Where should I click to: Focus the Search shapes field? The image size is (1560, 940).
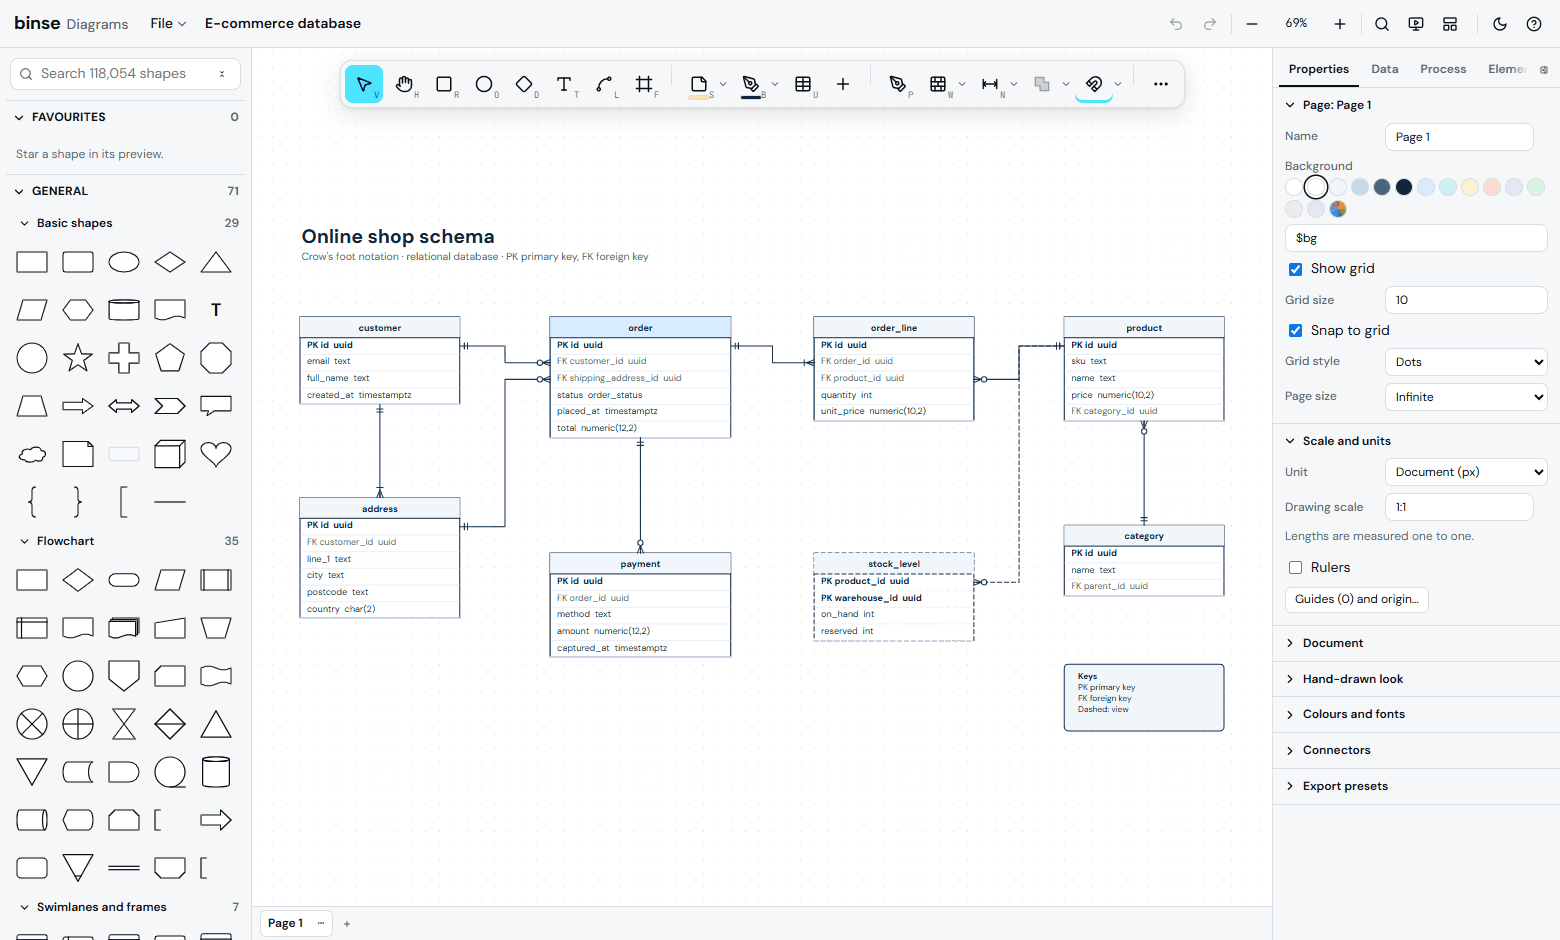[x=125, y=74]
